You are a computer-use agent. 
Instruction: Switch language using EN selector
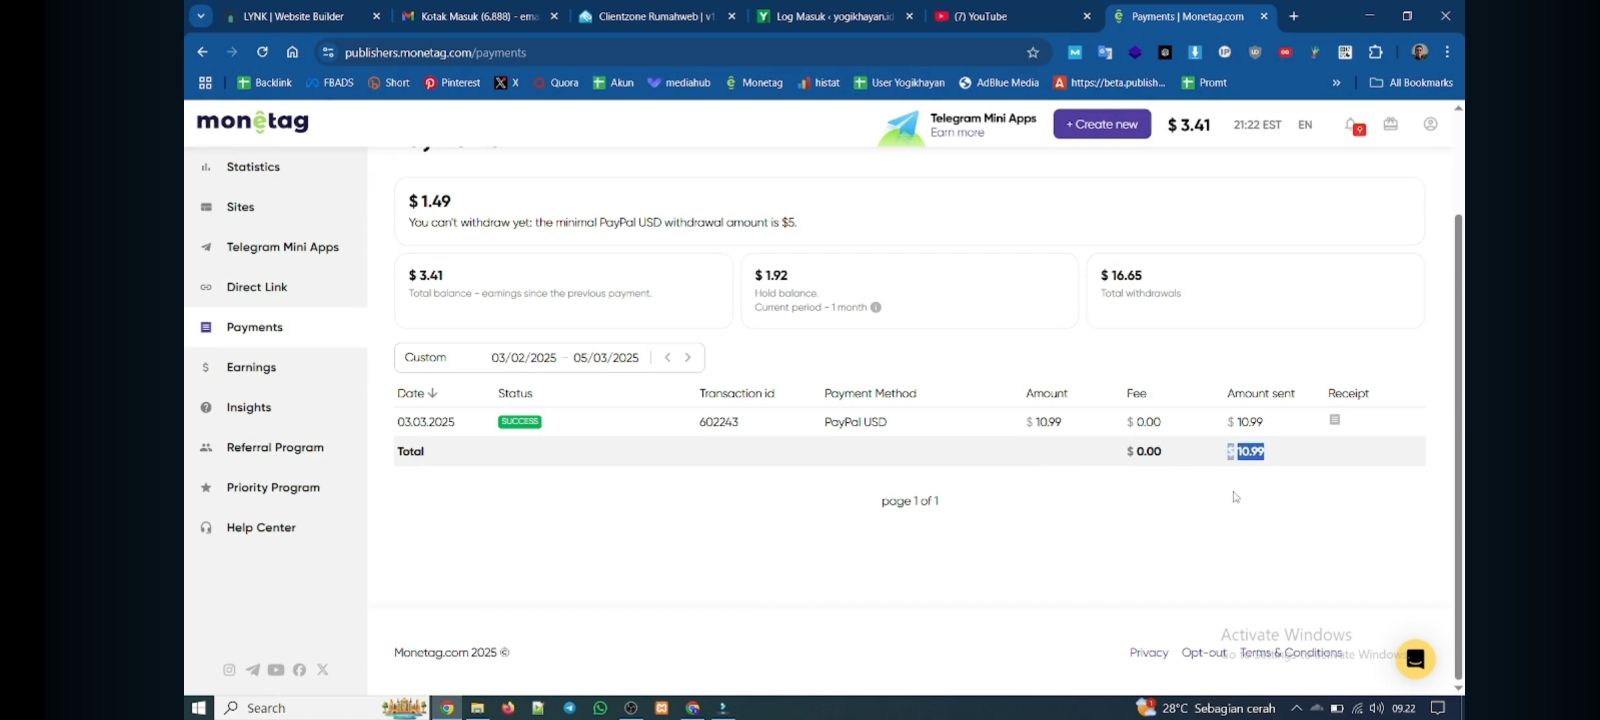click(1305, 125)
